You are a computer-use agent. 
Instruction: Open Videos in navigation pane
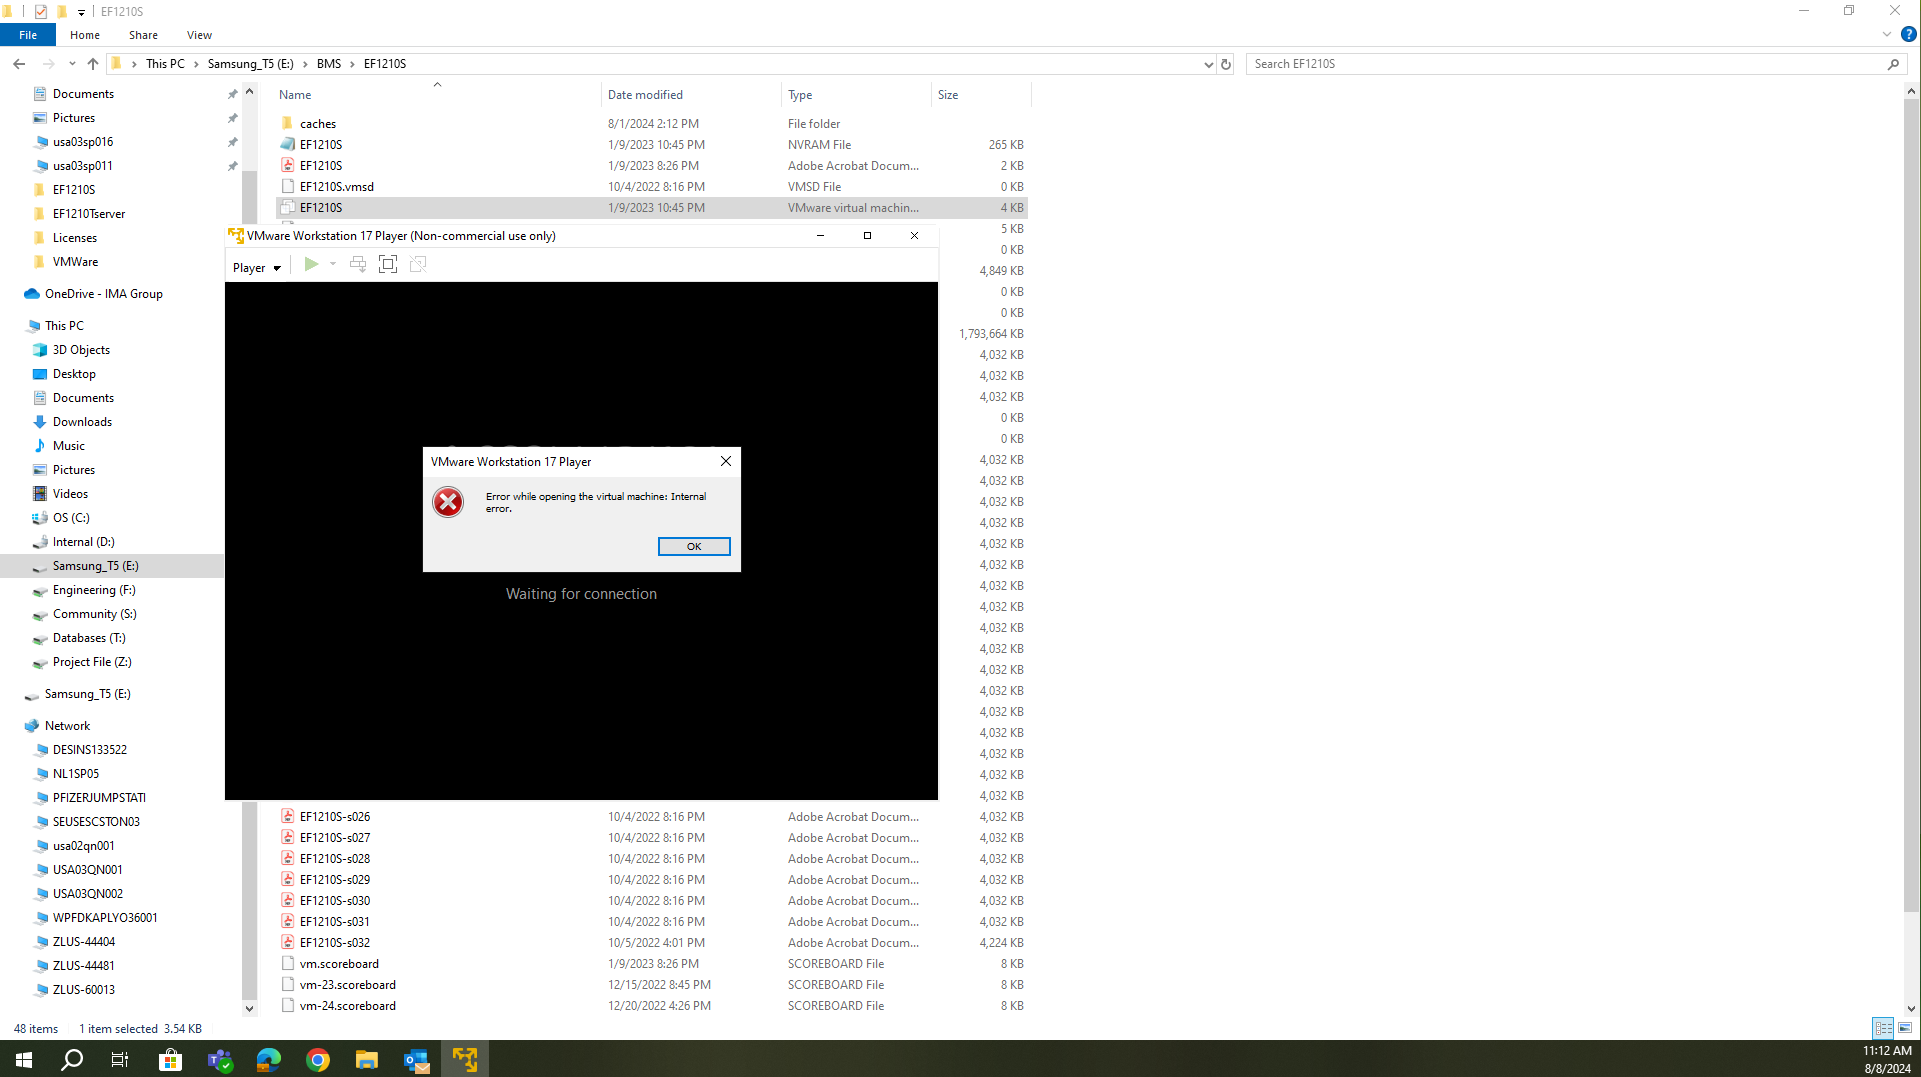coord(70,494)
